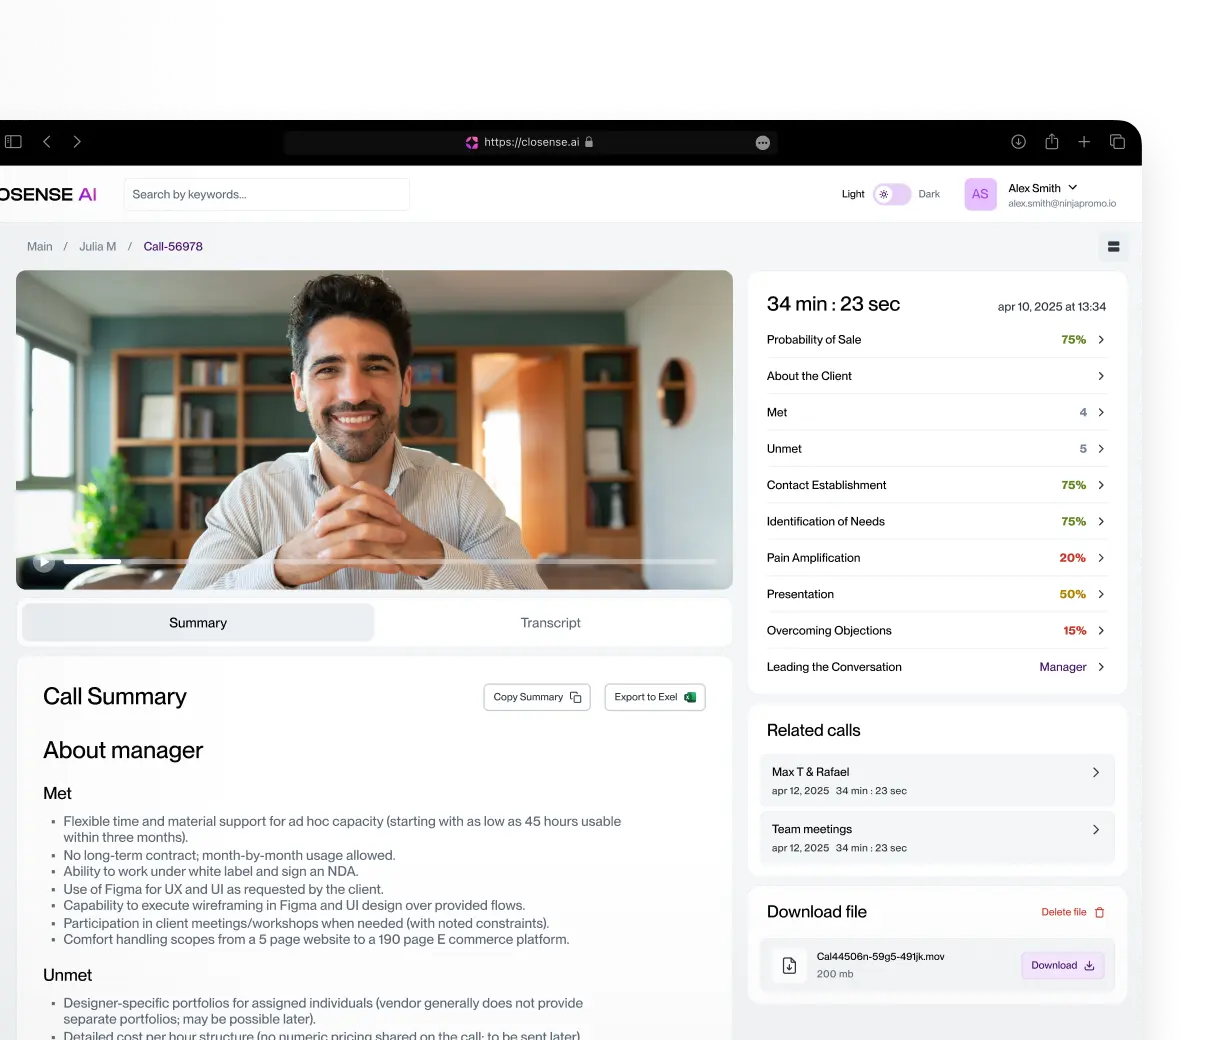Play the call recording video
Image resolution: width=1224 pixels, height=1040 pixels.
click(x=43, y=562)
